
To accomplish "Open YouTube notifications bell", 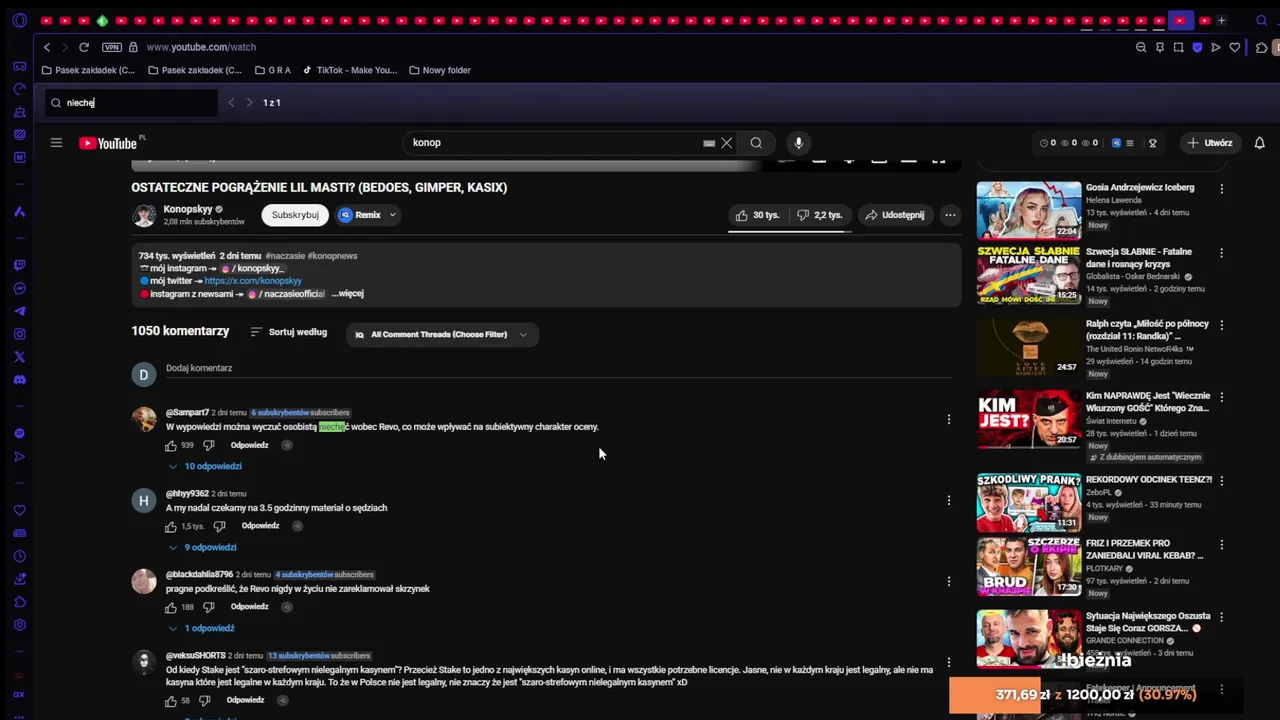I will pos(1259,143).
